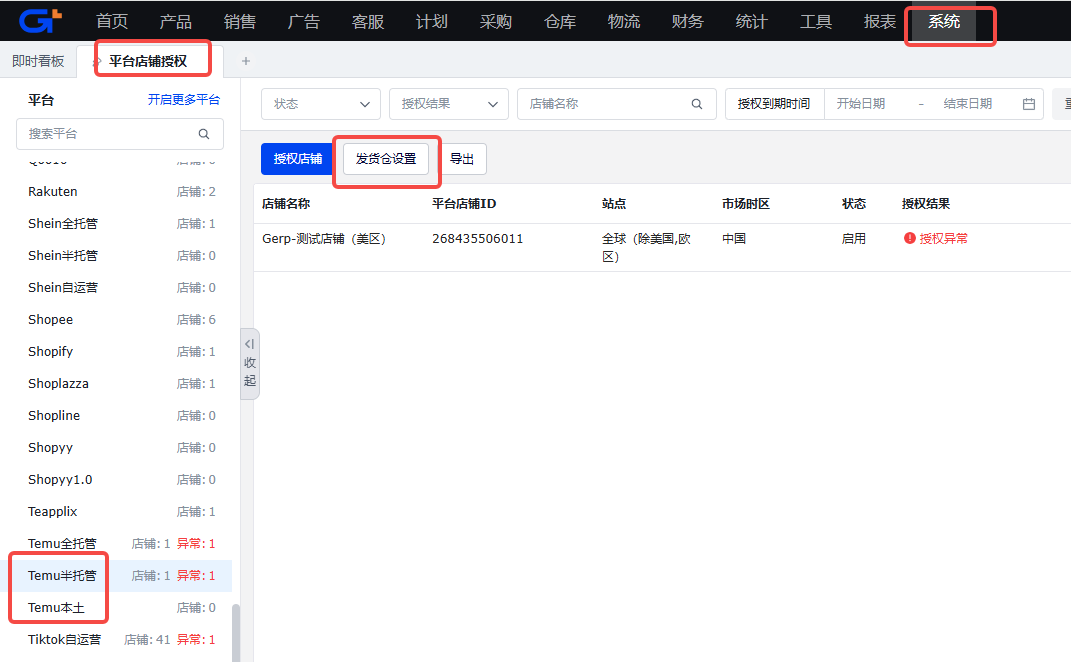
Task: Open the 统计 menu
Action: [752, 21]
